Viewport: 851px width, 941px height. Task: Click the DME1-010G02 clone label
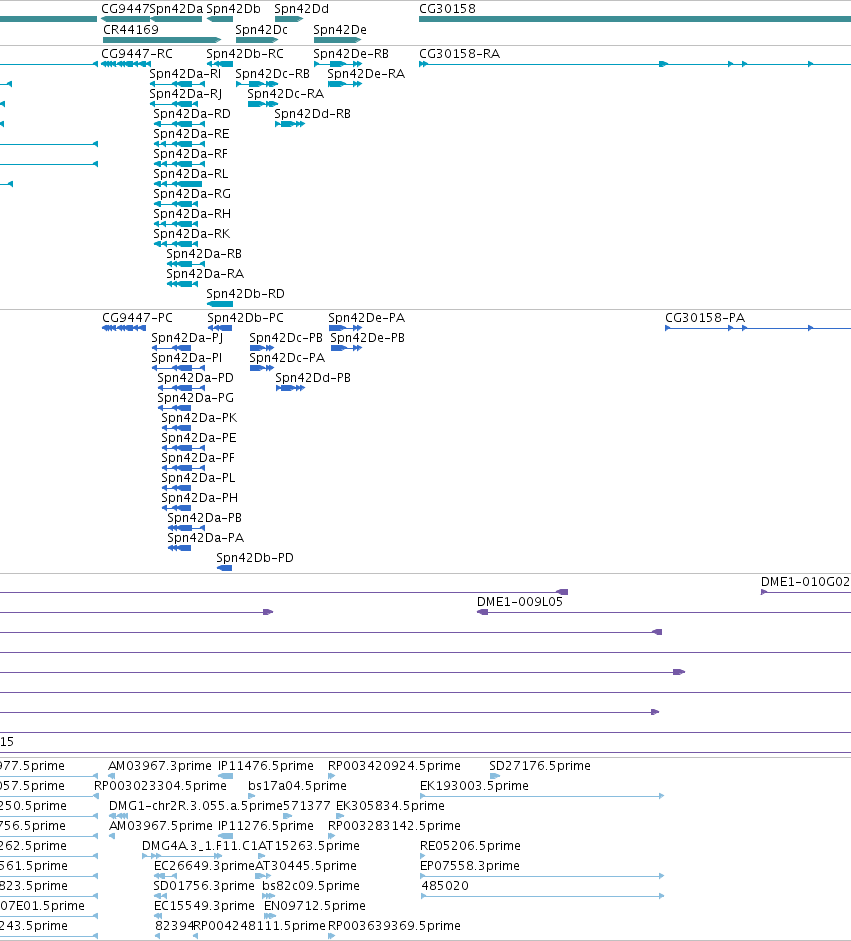(x=805, y=582)
